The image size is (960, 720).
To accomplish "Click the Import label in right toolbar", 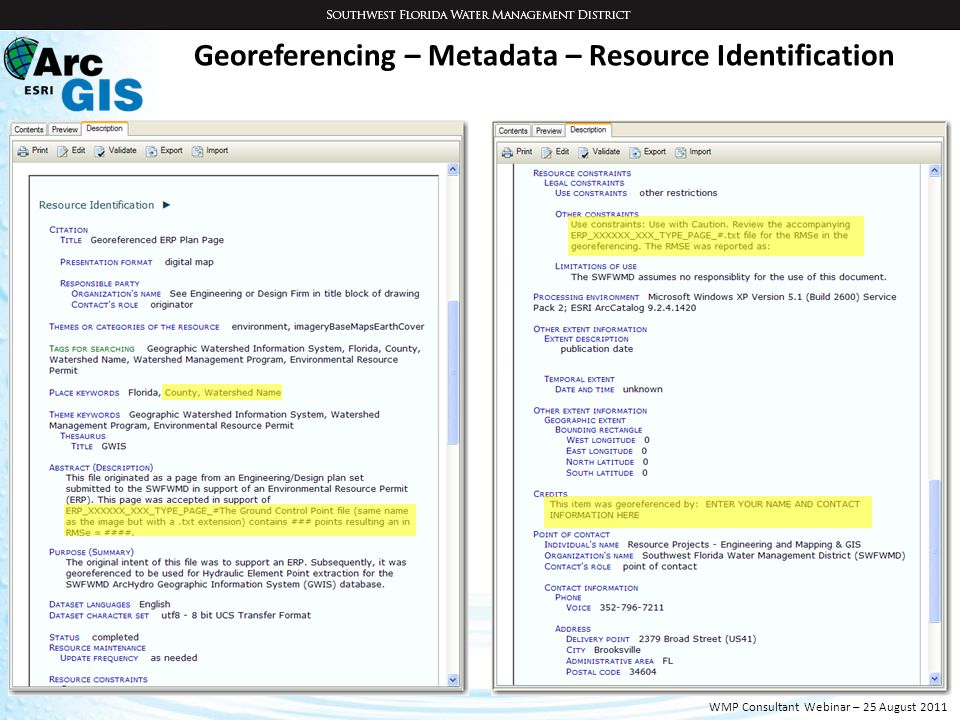I will click(x=700, y=152).
